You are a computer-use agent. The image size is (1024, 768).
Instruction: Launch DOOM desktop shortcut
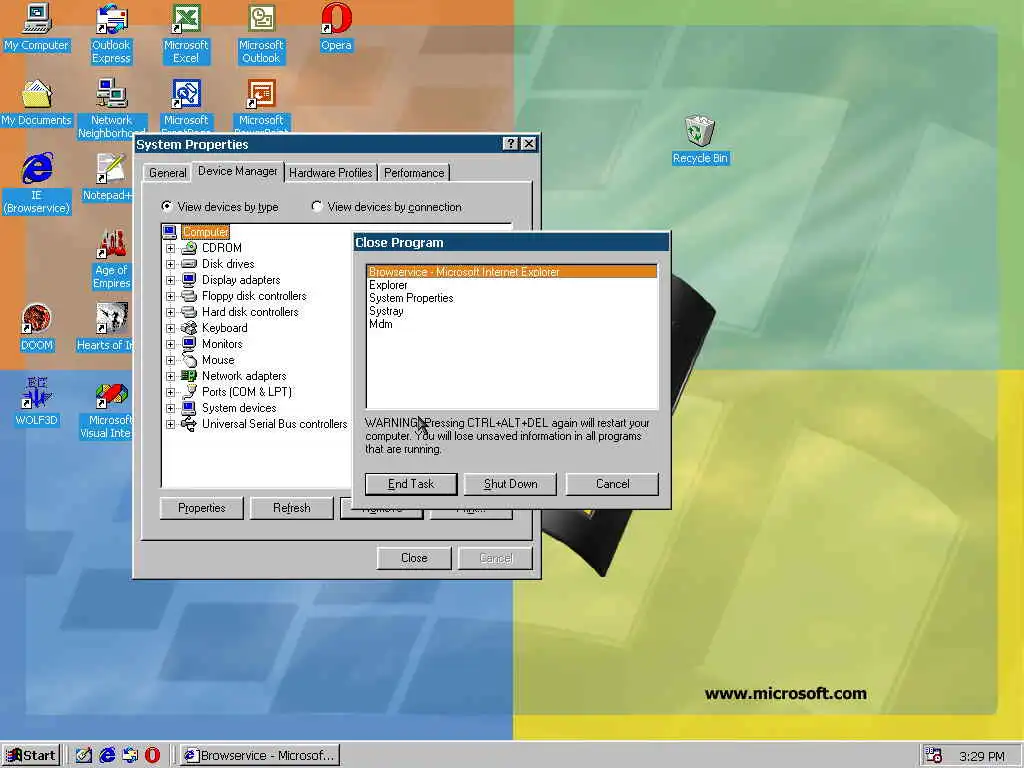(x=37, y=328)
